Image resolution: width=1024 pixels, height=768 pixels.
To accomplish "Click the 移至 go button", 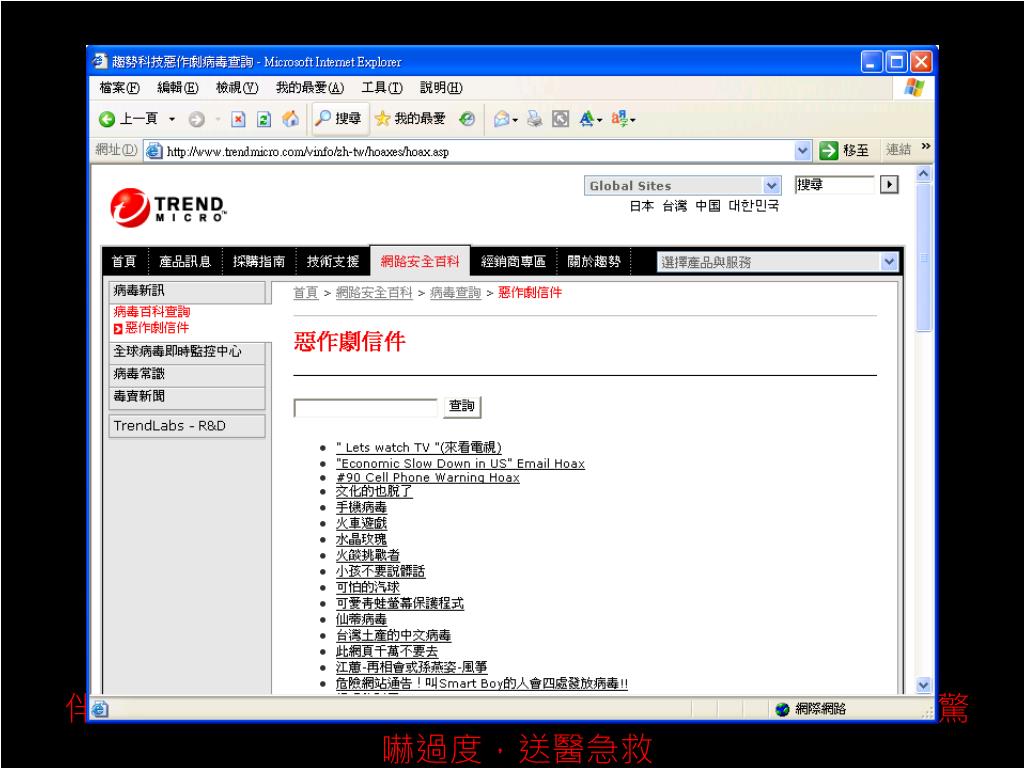I will click(x=844, y=151).
